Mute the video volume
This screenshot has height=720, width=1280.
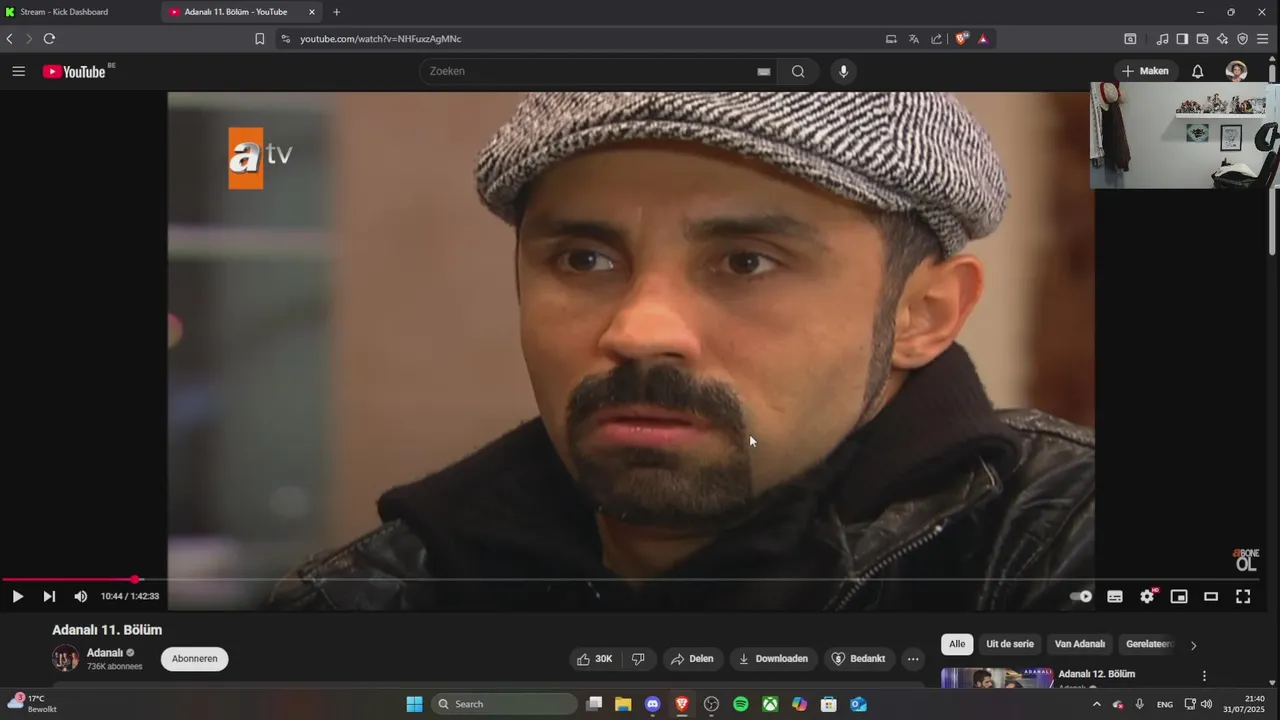pyautogui.click(x=81, y=597)
